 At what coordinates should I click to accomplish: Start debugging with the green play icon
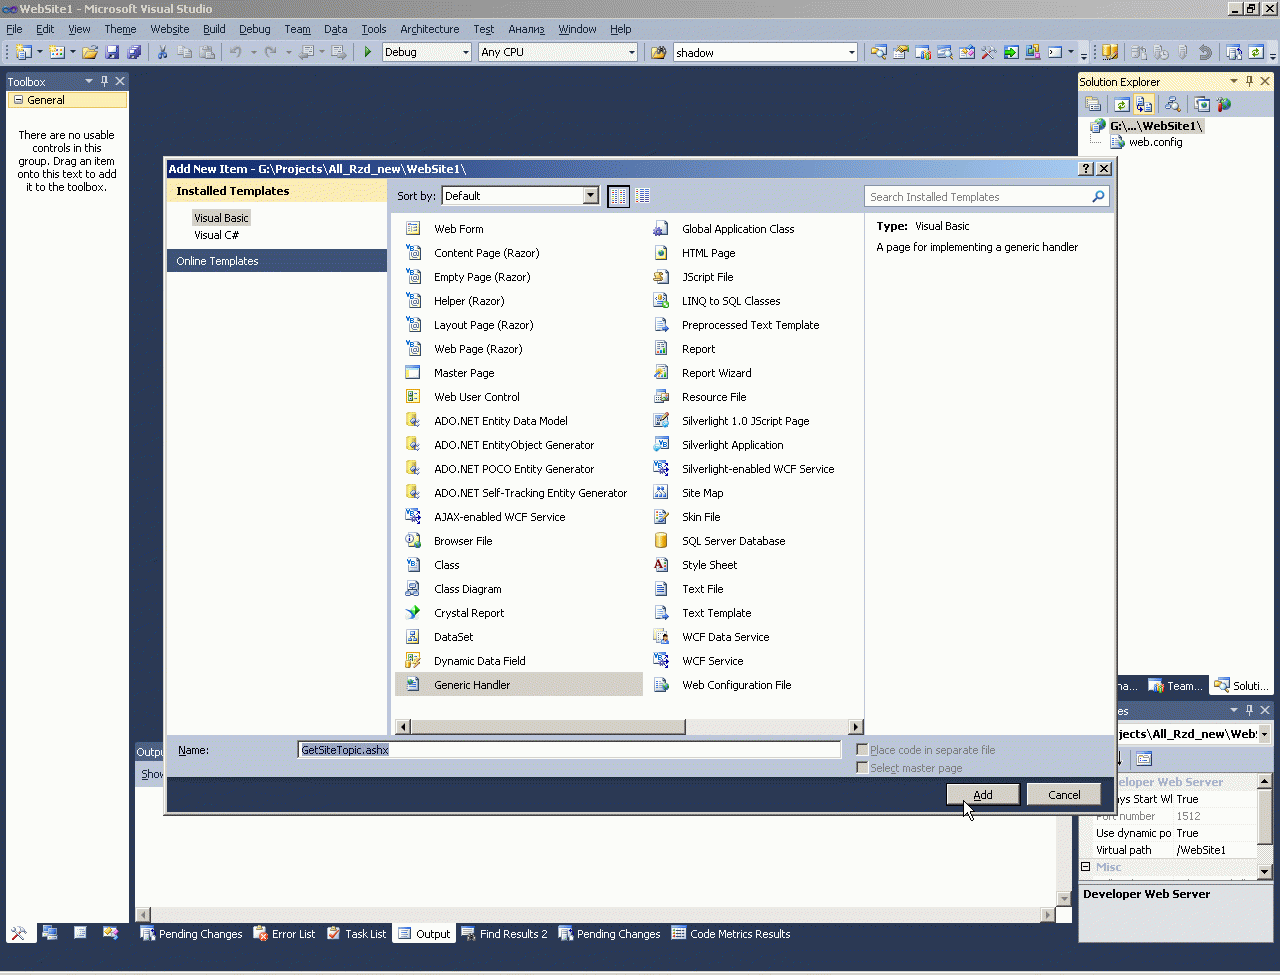(x=368, y=52)
